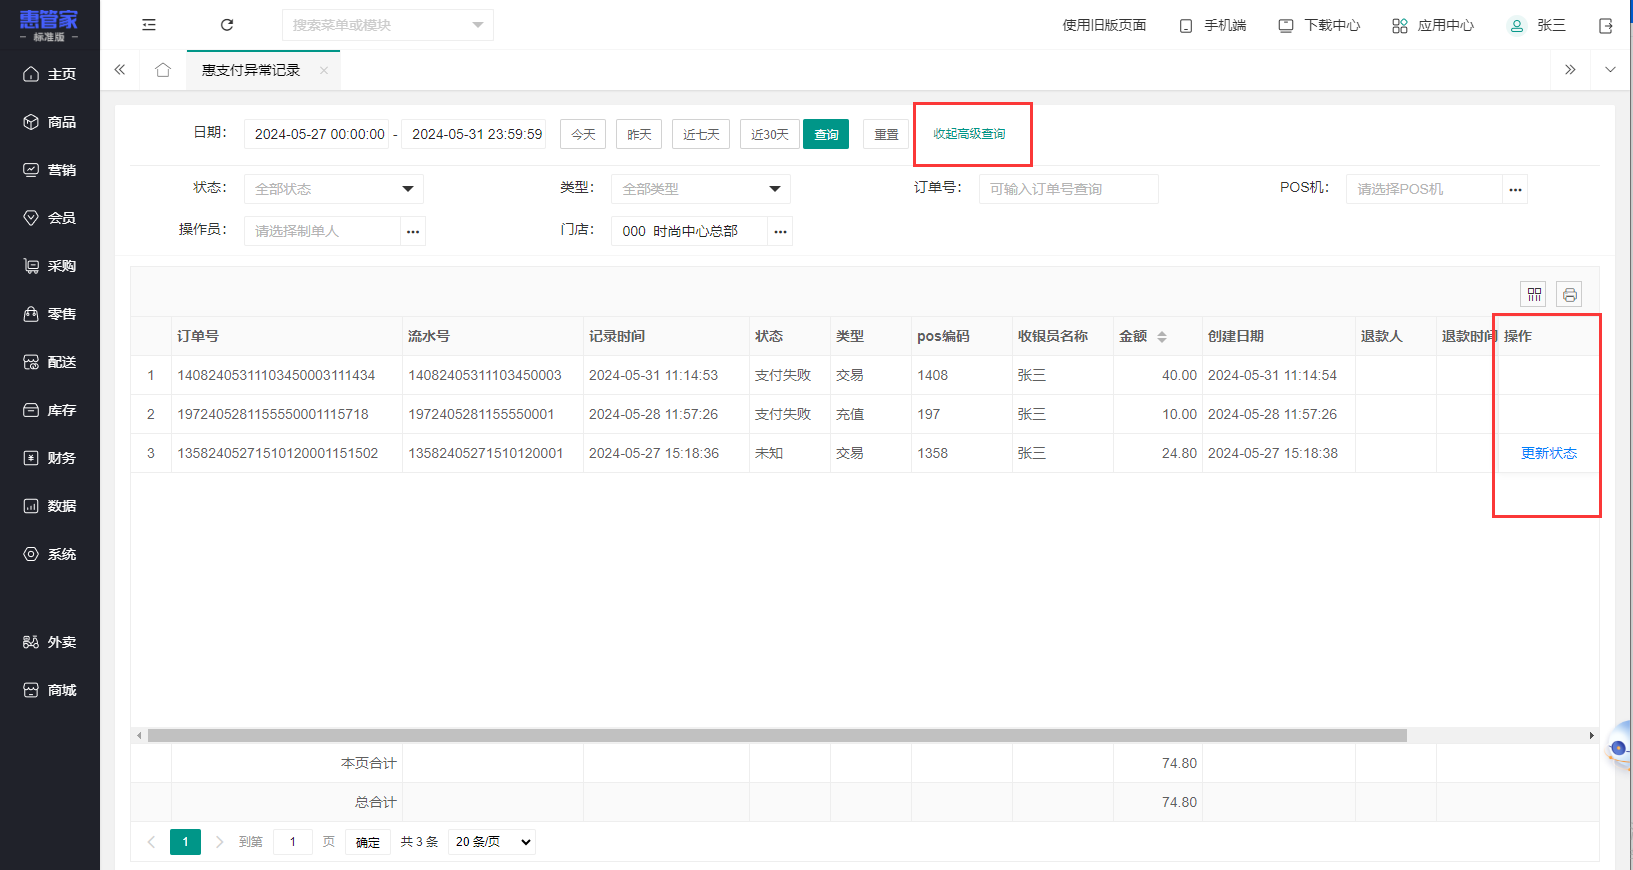The height and width of the screenshot is (870, 1633).
Task: Open the 财务 sidebar menu
Action: click(50, 458)
